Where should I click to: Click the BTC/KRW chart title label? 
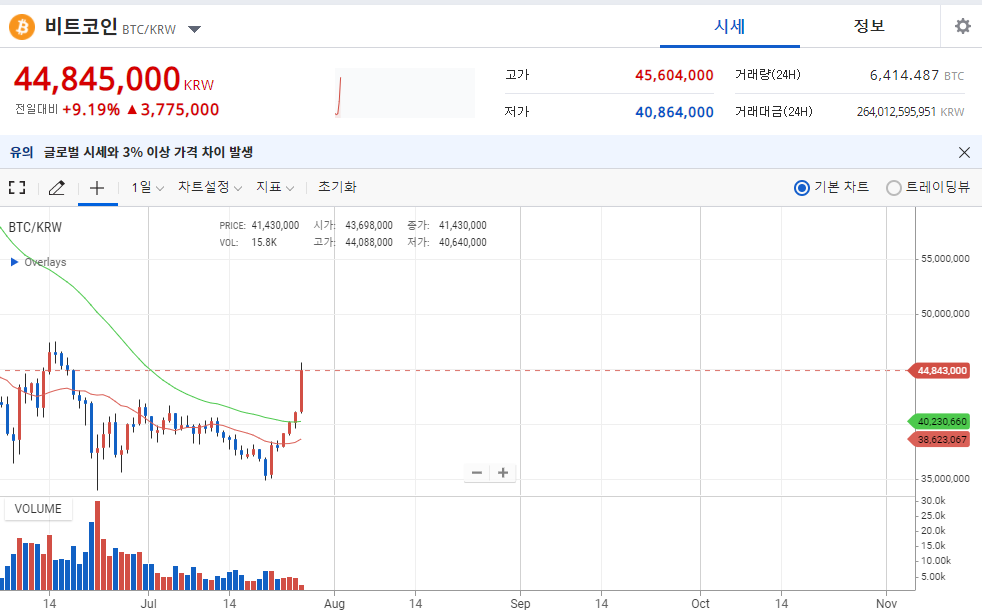35,227
